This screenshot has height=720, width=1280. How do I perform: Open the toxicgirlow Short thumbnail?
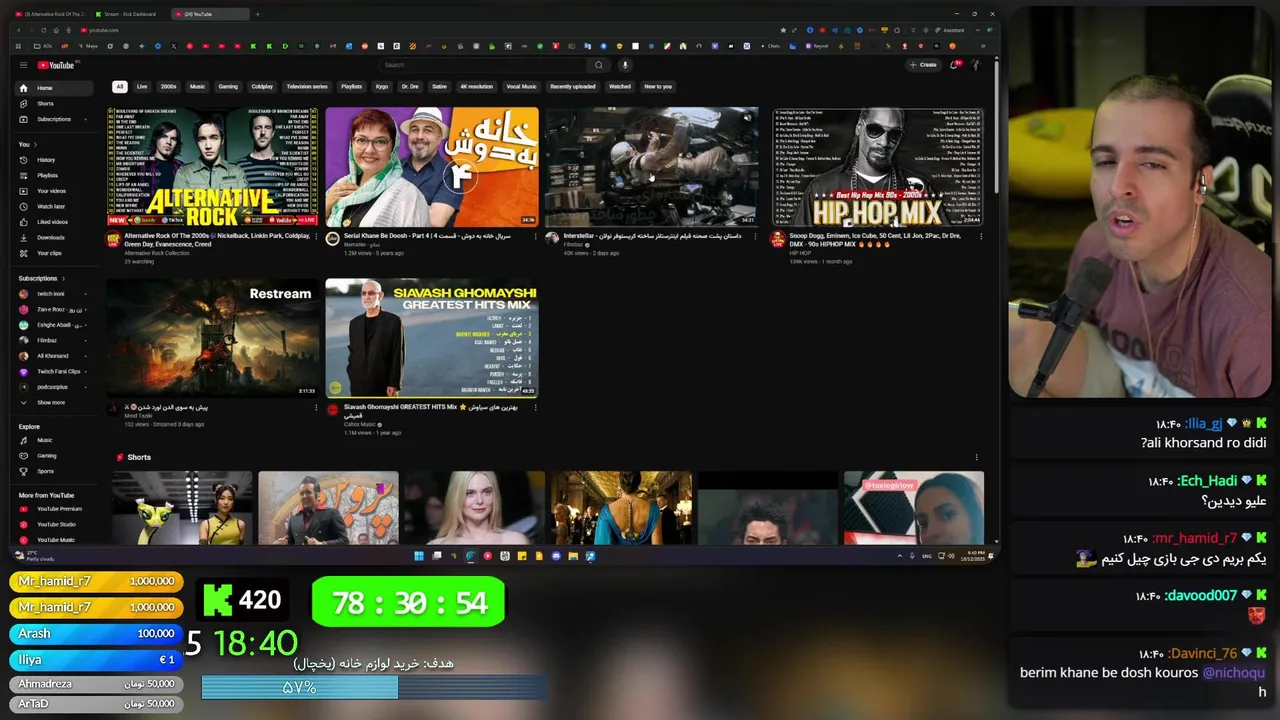[913, 508]
